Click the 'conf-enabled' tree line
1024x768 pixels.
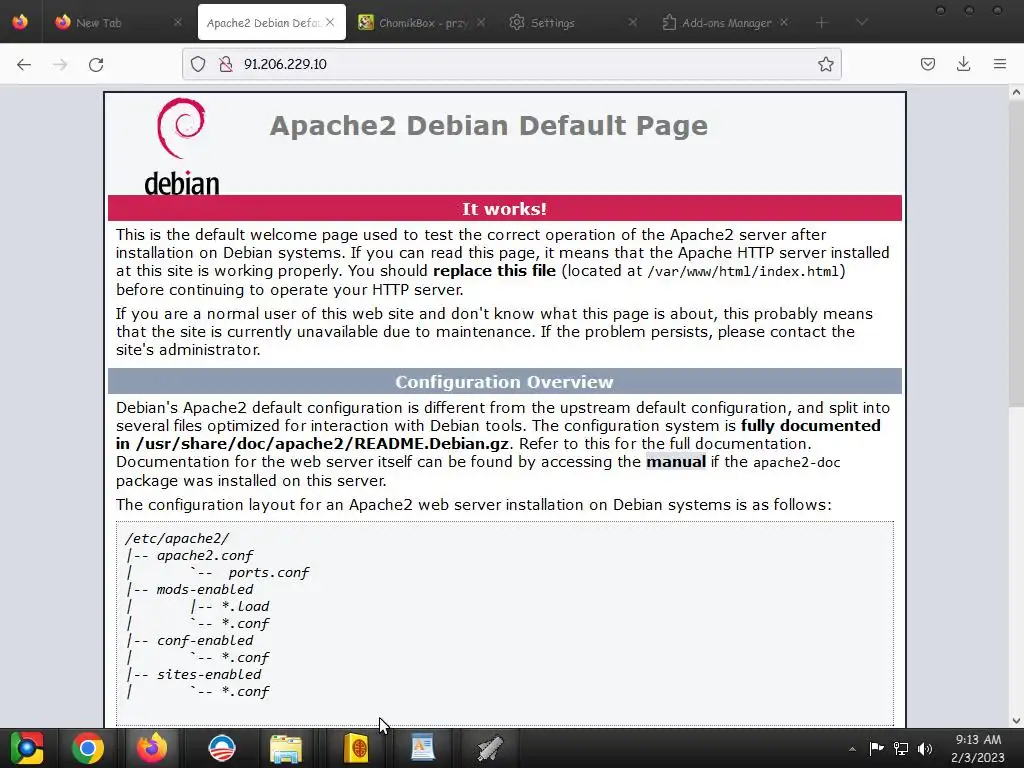coord(204,640)
